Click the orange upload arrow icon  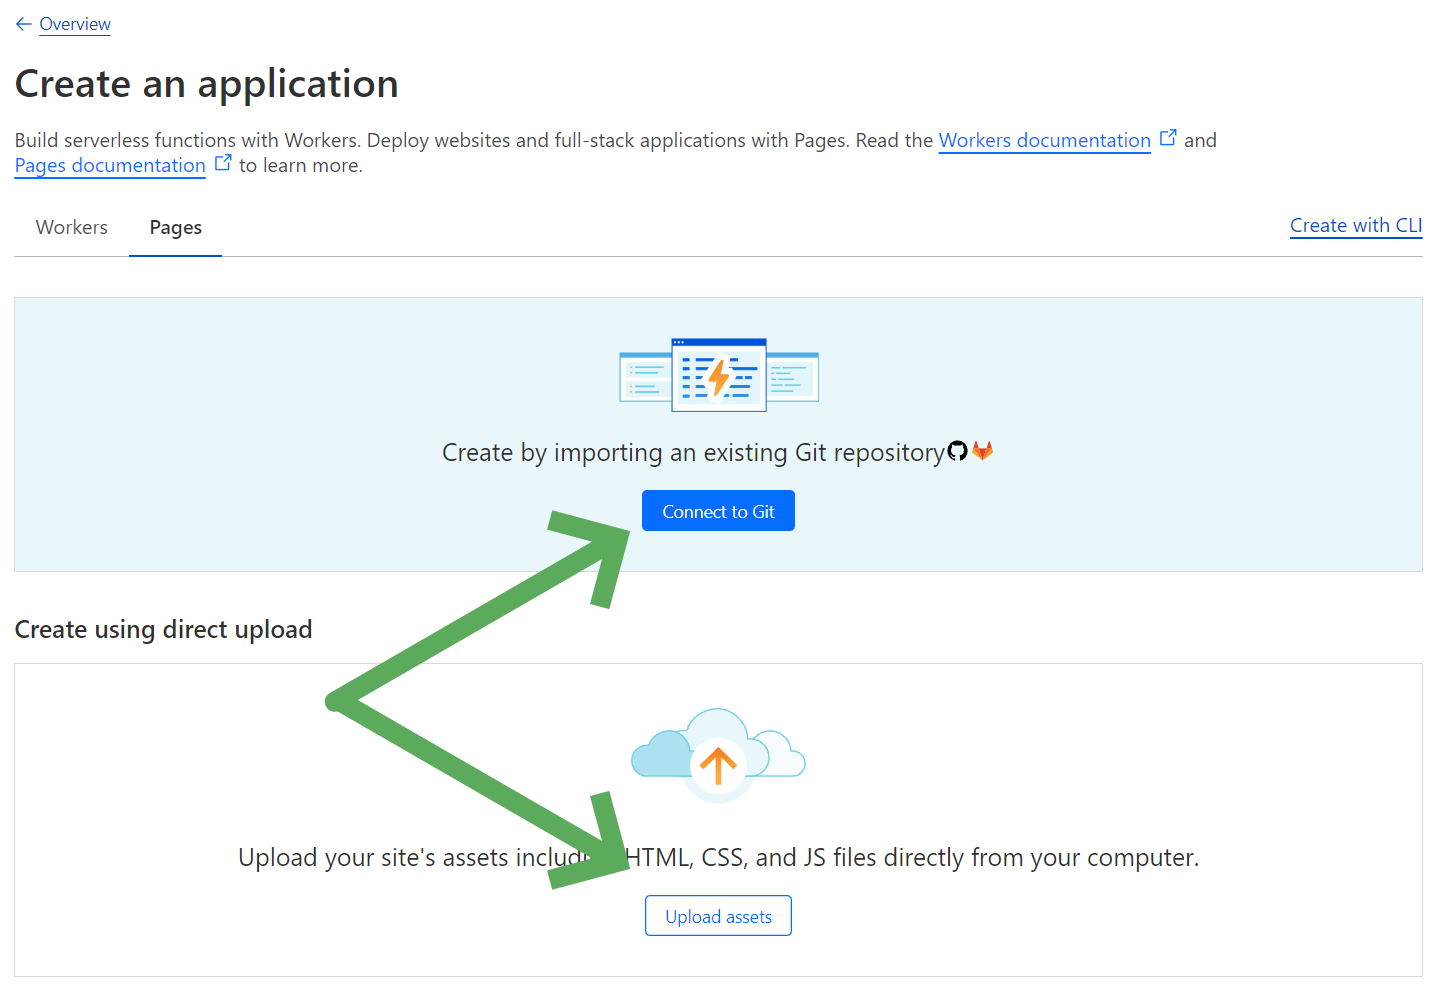718,765
